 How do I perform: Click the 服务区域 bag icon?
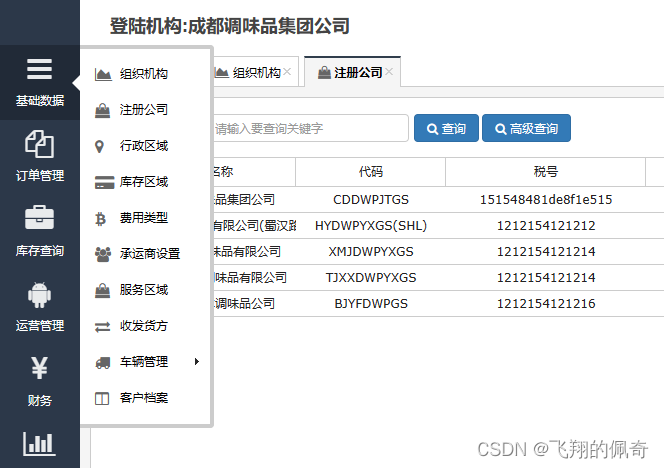pyautogui.click(x=102, y=290)
